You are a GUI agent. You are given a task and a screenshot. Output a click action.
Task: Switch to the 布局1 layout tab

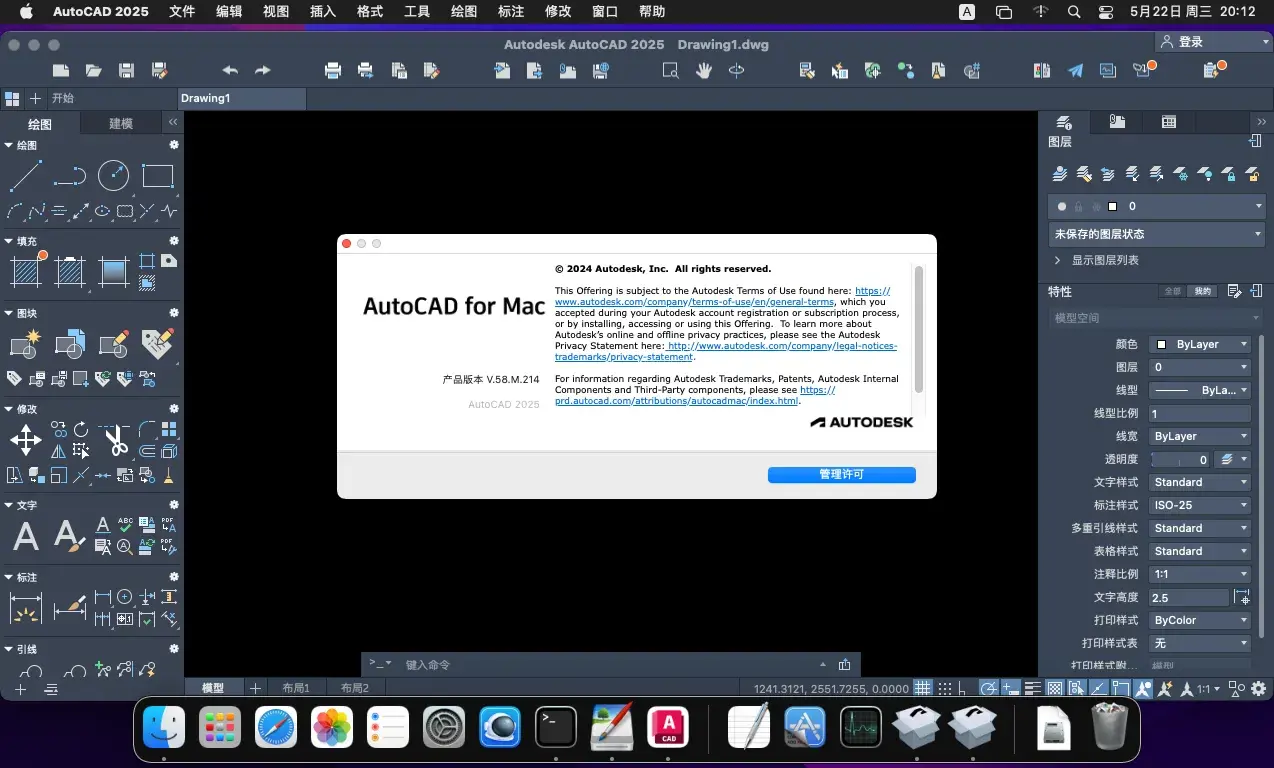pyautogui.click(x=296, y=688)
